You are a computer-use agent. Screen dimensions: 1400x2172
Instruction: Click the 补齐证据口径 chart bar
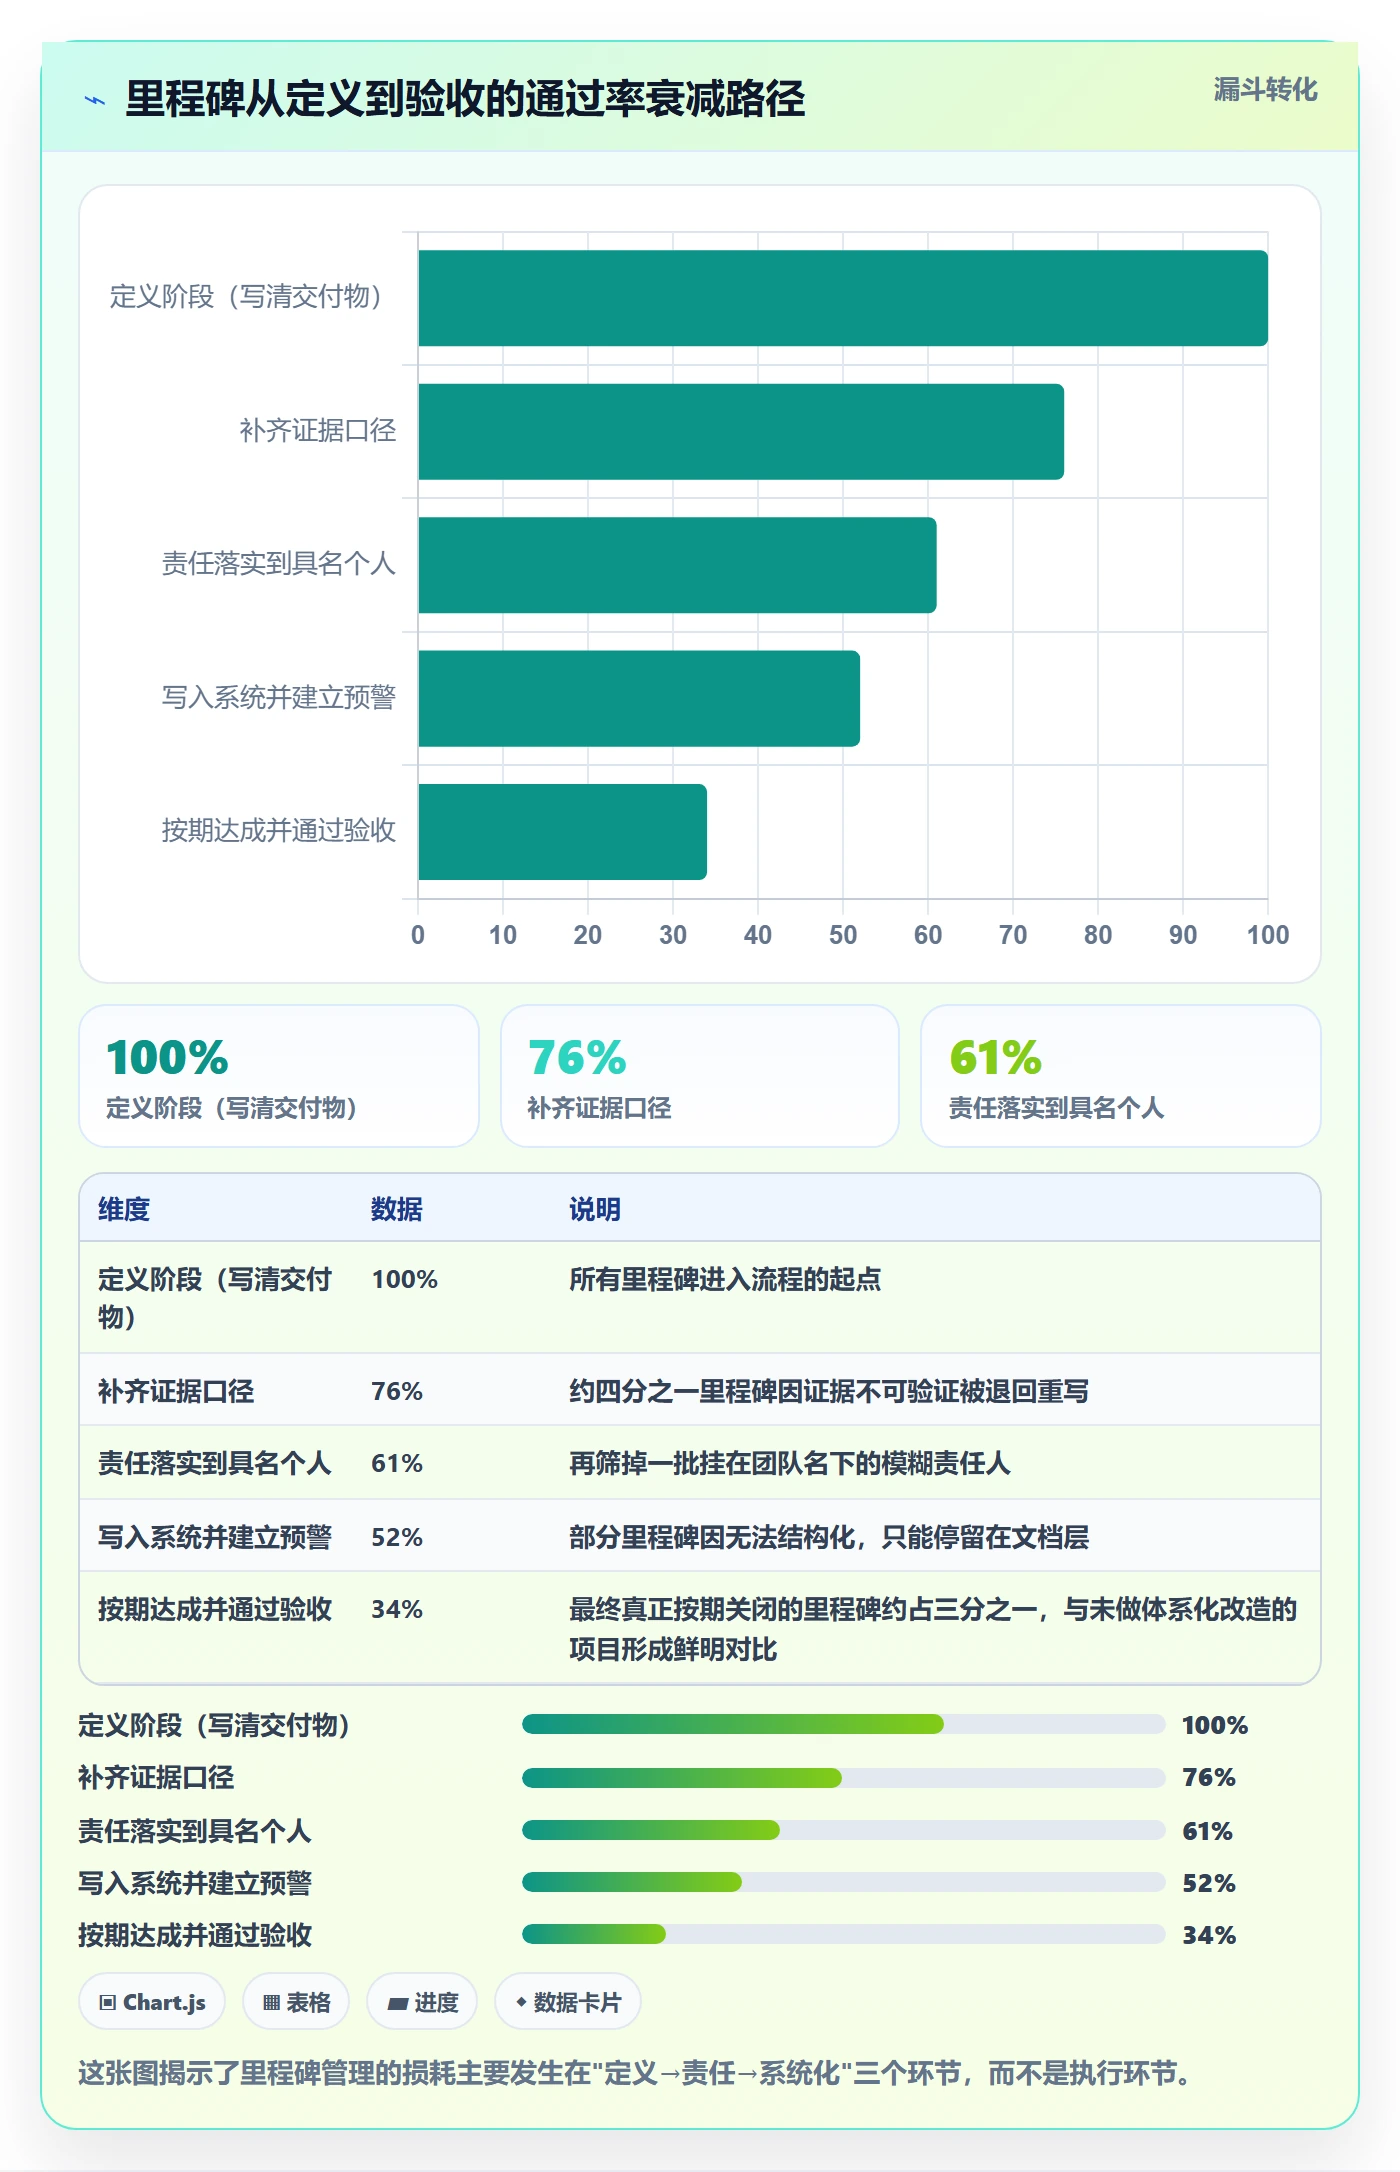741,432
